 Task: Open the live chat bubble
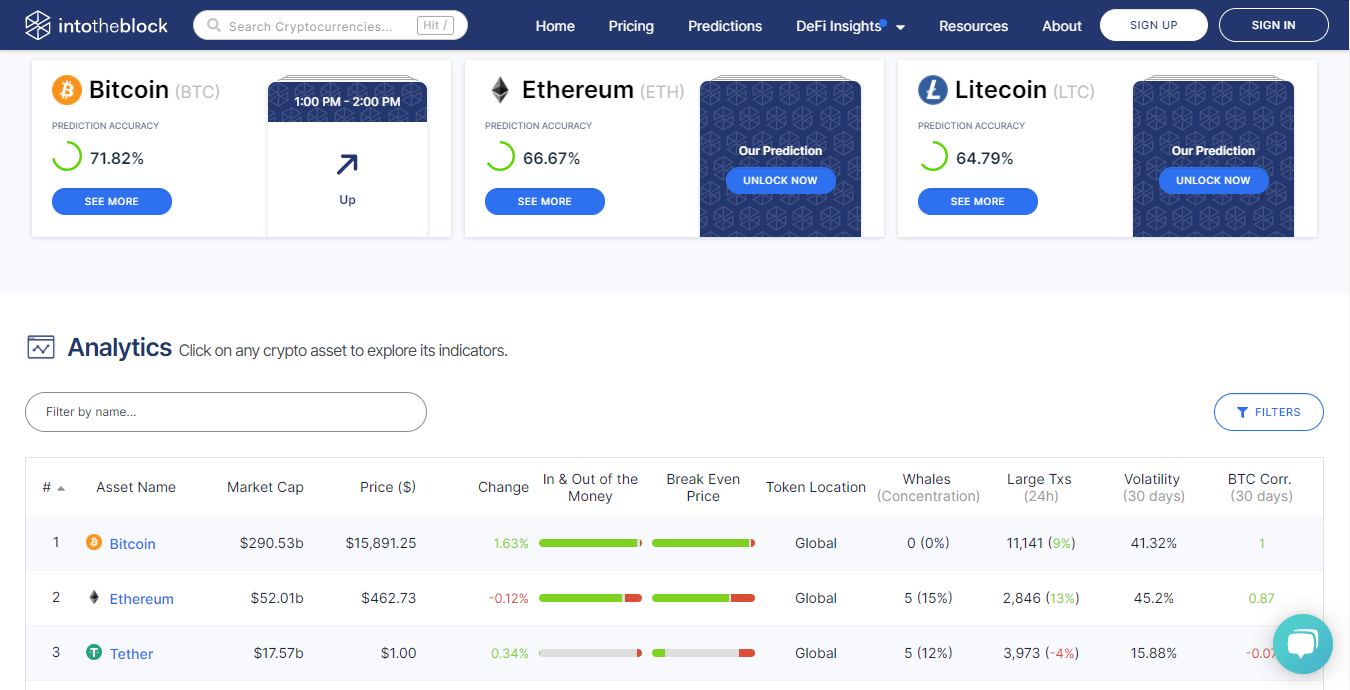point(1302,644)
